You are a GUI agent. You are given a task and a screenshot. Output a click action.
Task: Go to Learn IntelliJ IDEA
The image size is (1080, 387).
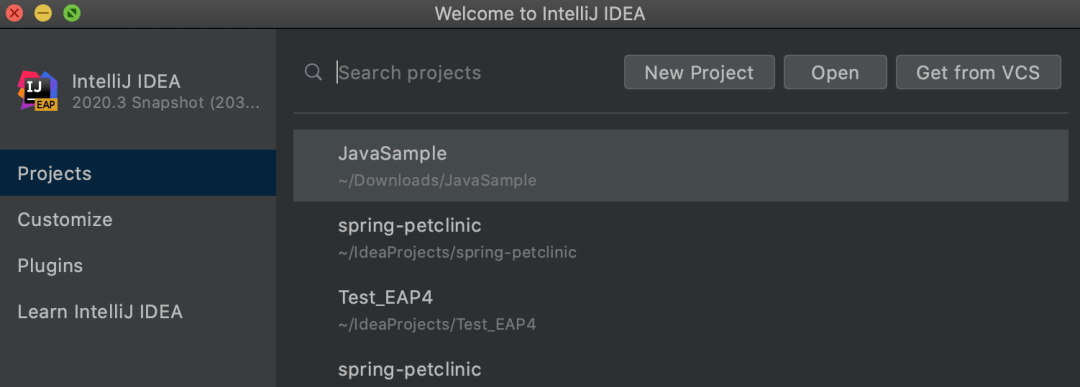point(138,312)
